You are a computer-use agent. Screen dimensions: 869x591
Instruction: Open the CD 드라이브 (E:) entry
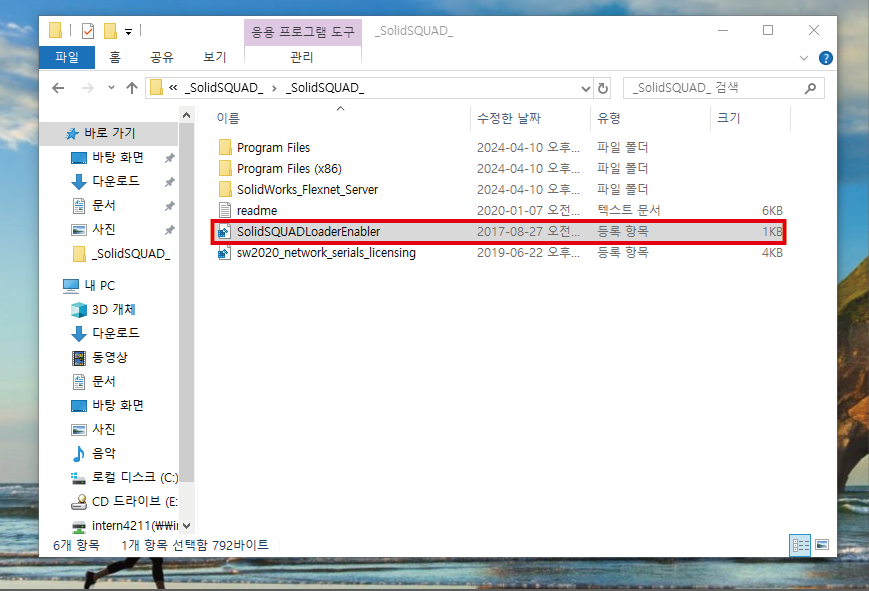(x=134, y=501)
